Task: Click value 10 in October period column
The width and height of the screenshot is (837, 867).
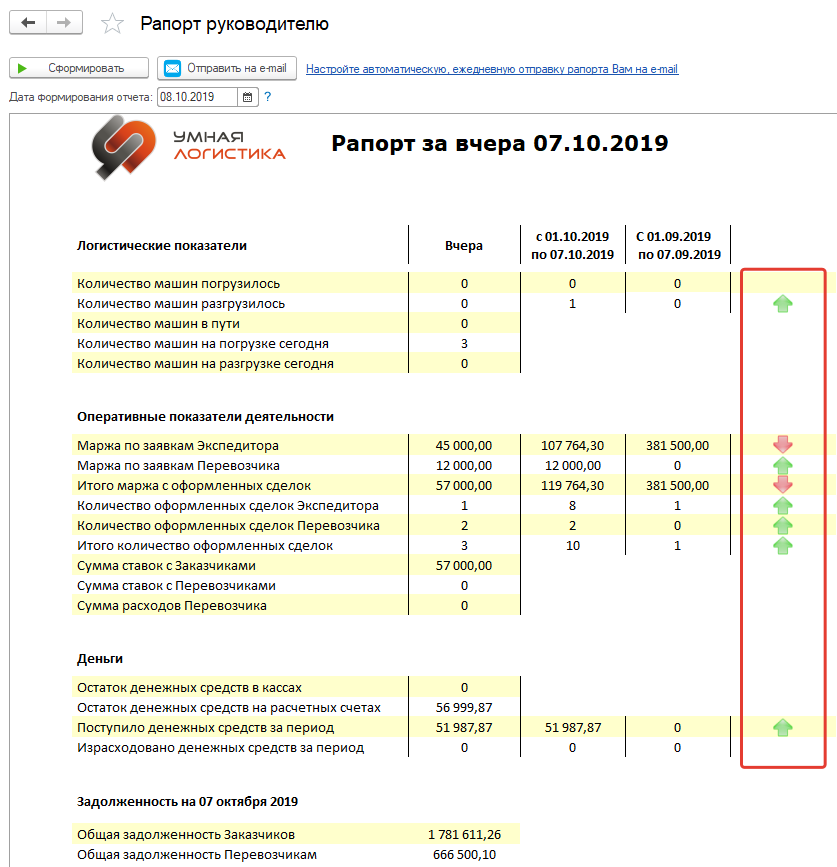Action: click(x=572, y=546)
